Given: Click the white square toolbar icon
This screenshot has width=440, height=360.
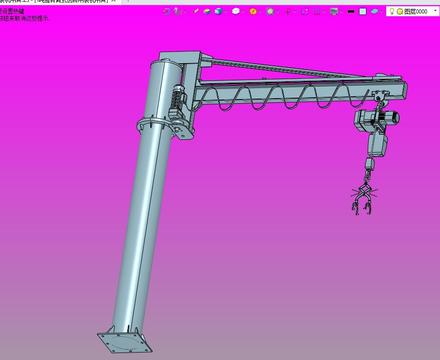Looking at the screenshot, I should [363, 12].
